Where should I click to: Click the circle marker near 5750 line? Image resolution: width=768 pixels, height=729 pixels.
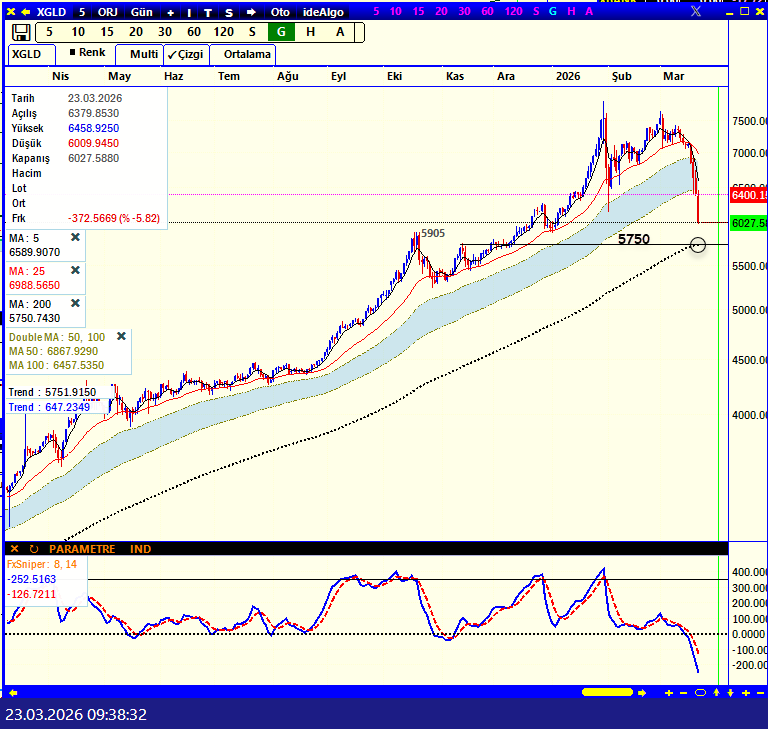tap(698, 244)
